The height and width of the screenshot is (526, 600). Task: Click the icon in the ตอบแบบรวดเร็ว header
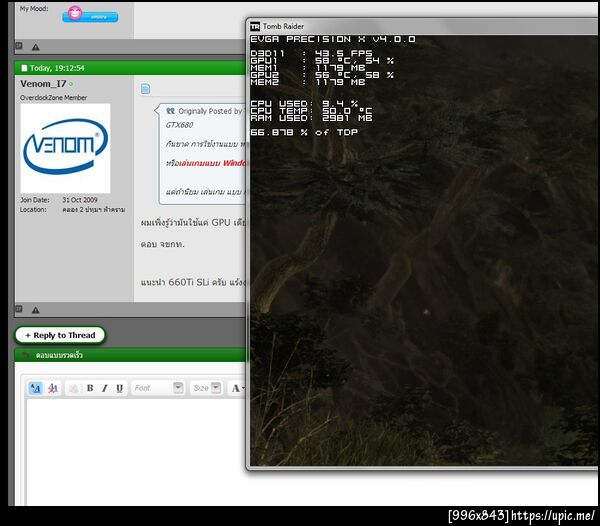[25, 355]
